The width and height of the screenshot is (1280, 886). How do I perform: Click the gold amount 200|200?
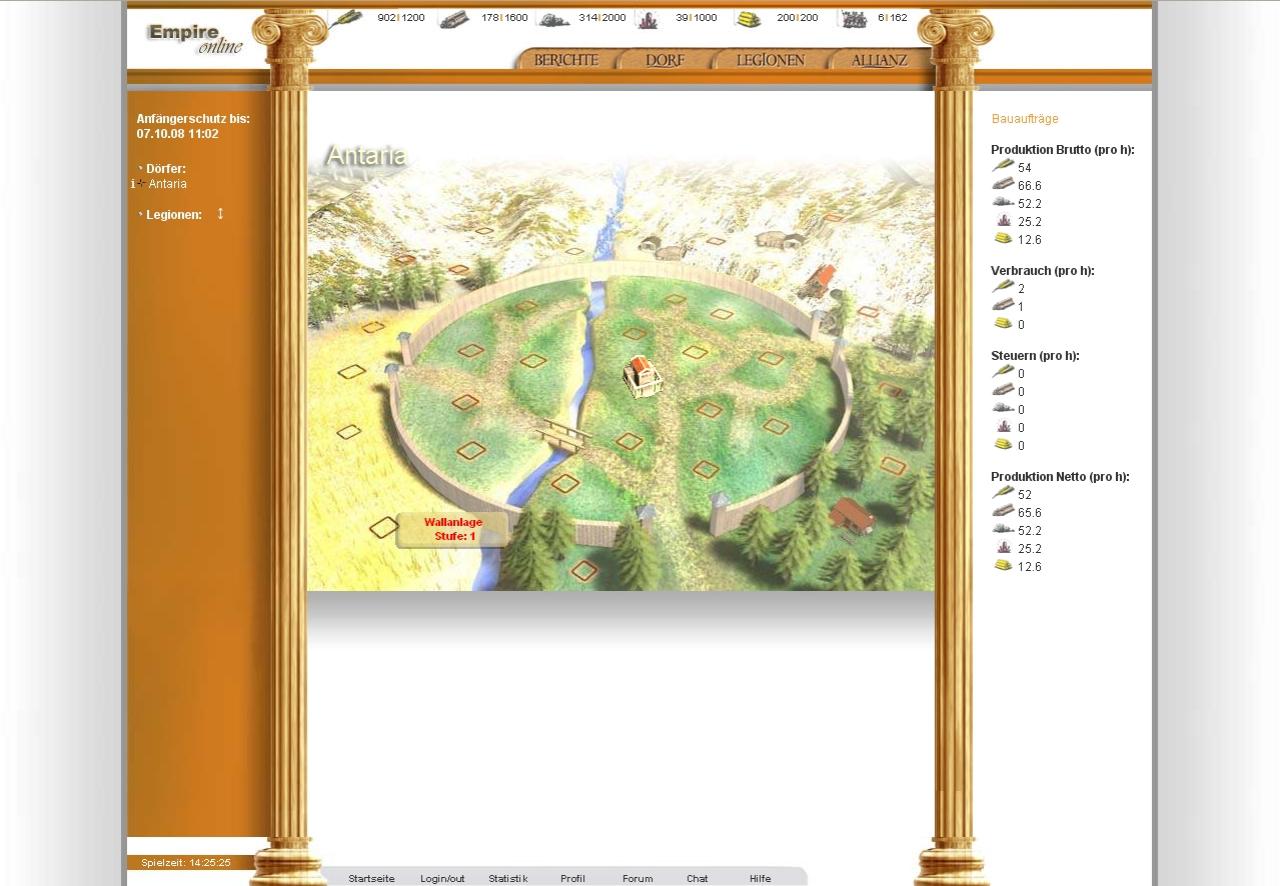click(x=797, y=18)
